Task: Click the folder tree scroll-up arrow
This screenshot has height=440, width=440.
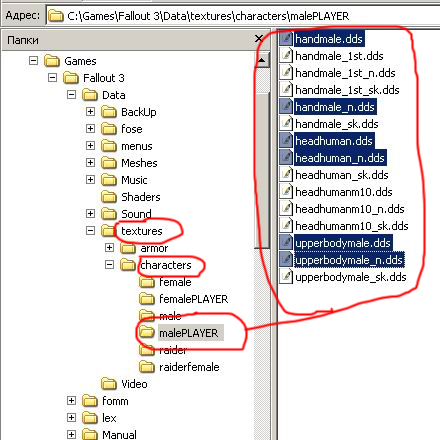Action: [262, 60]
